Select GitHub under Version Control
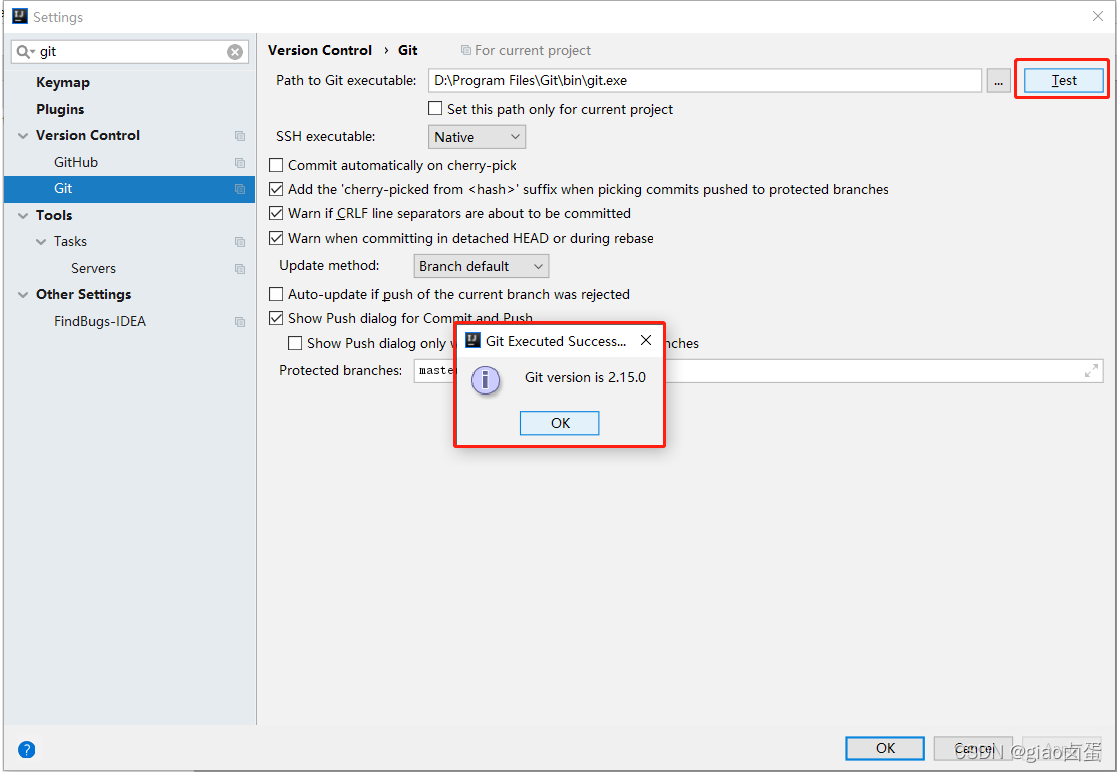This screenshot has height=772, width=1117. (x=76, y=162)
